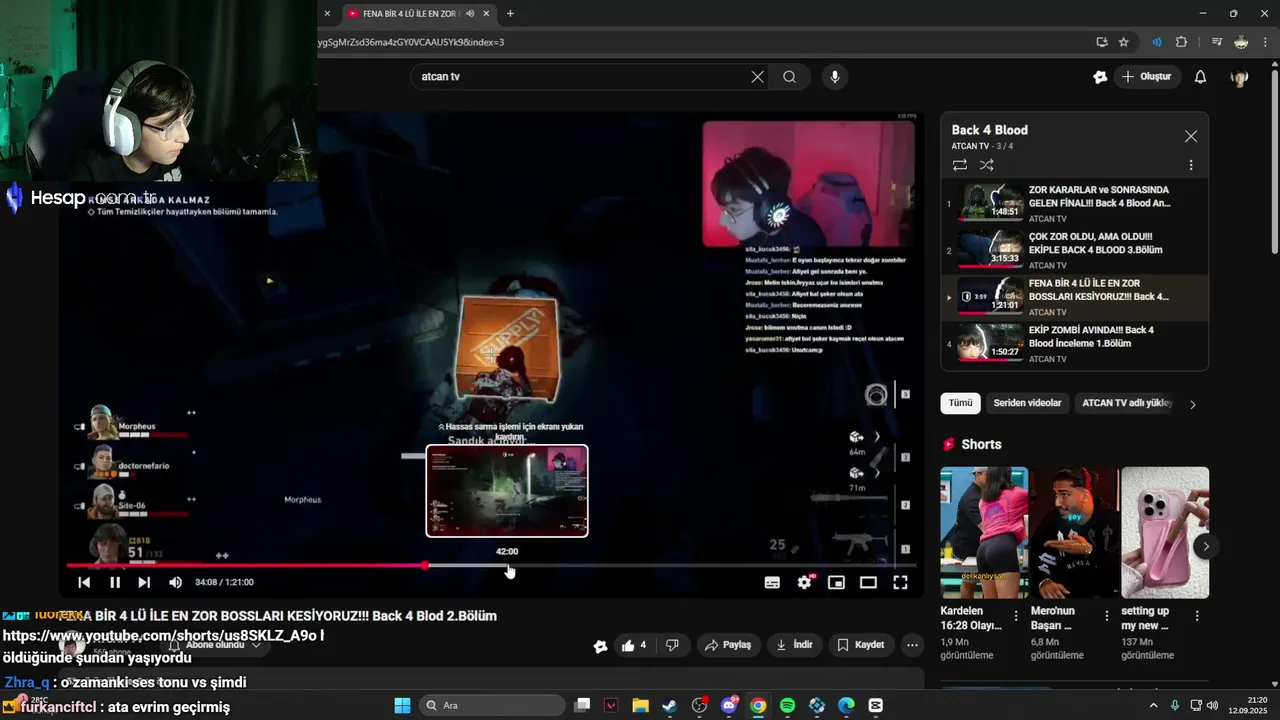
Task: Show more filter chips with right arrow
Action: click(x=1192, y=404)
